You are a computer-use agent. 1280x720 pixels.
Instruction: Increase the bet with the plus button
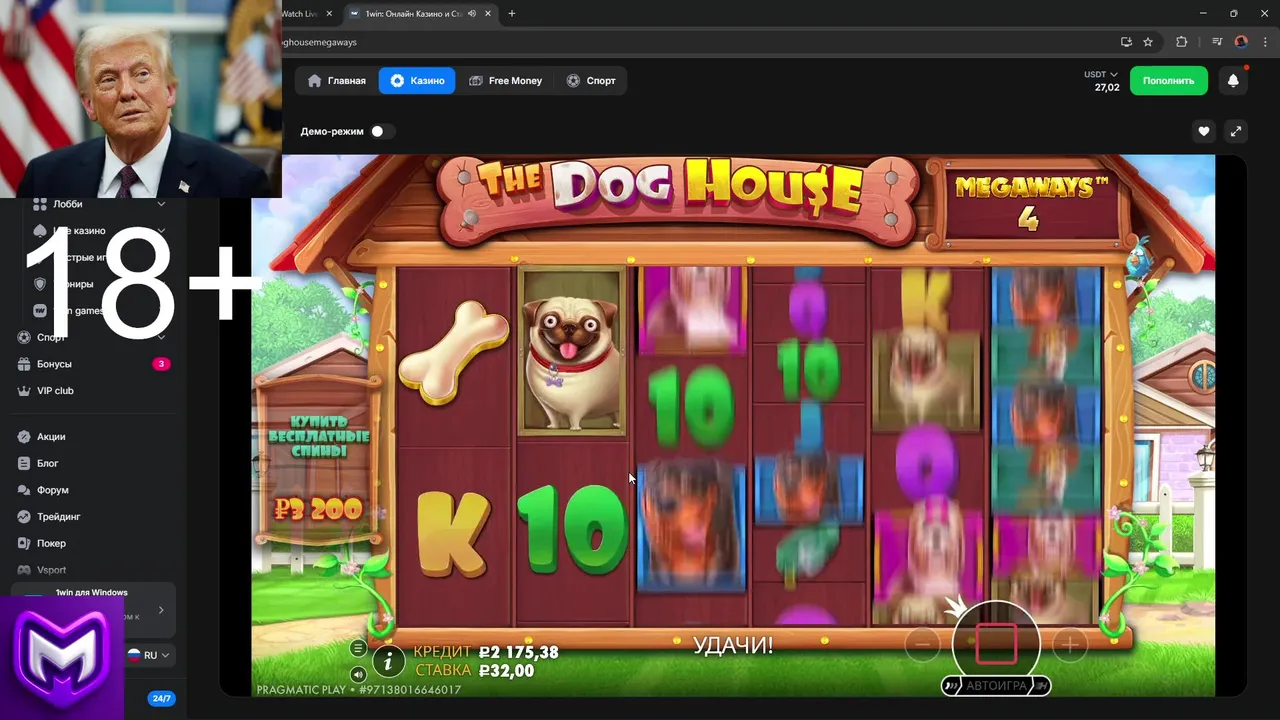coord(1069,645)
